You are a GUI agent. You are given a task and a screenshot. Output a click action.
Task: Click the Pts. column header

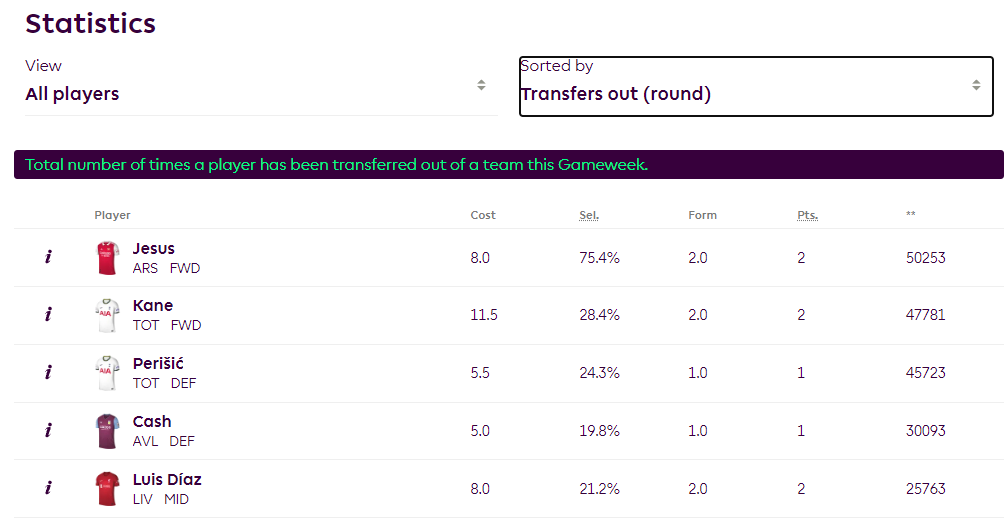[x=807, y=215]
